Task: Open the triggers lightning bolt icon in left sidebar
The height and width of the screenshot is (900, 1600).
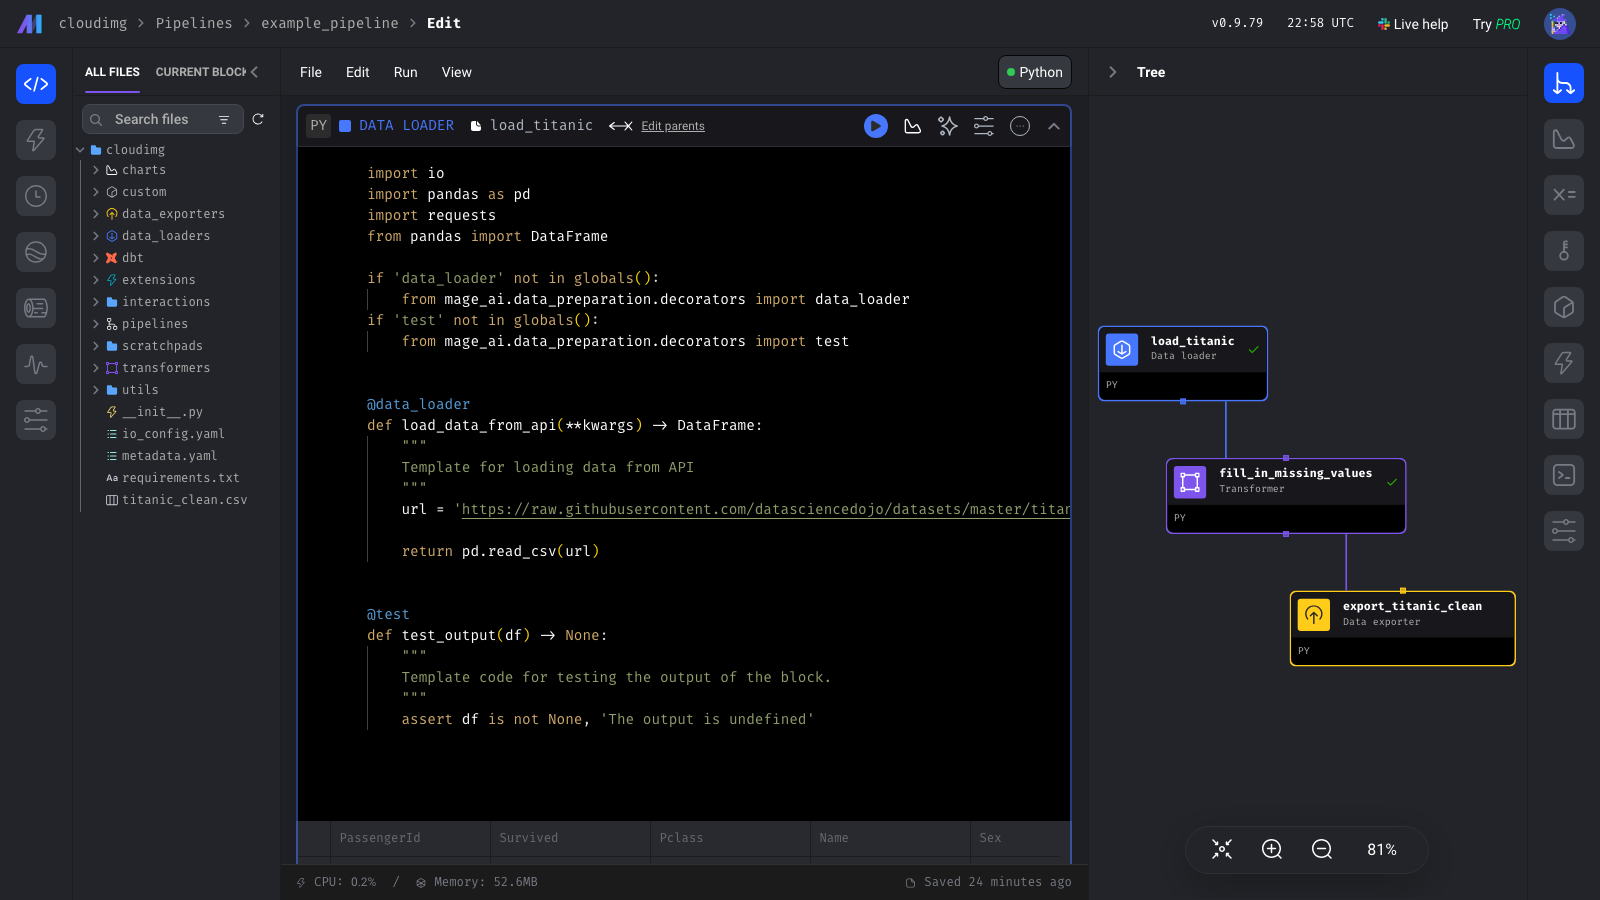Action: click(36, 140)
